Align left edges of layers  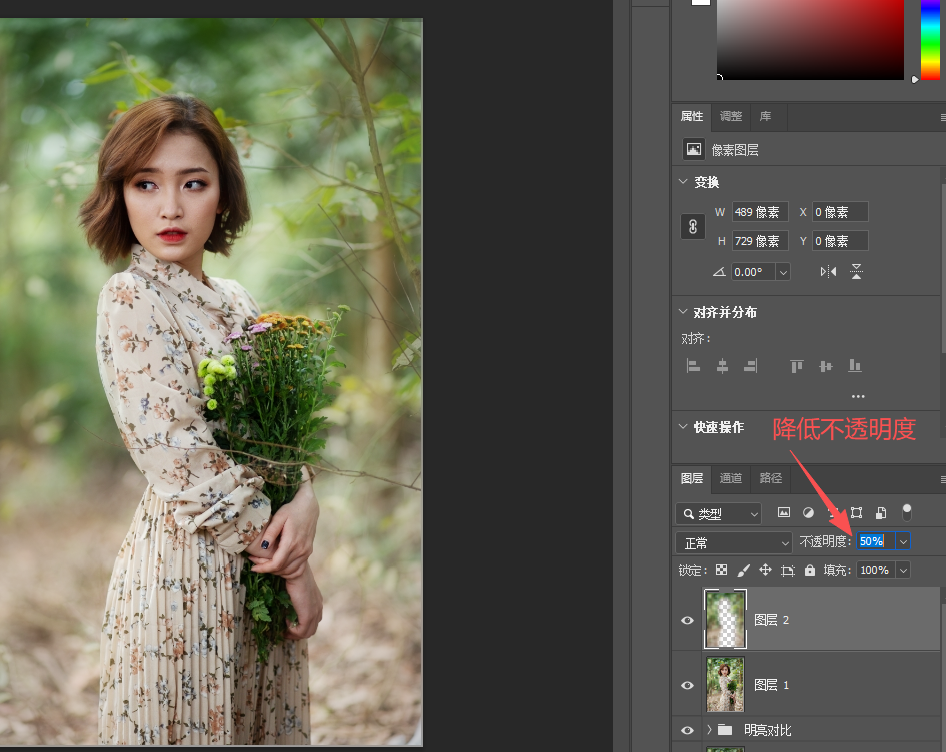693,366
